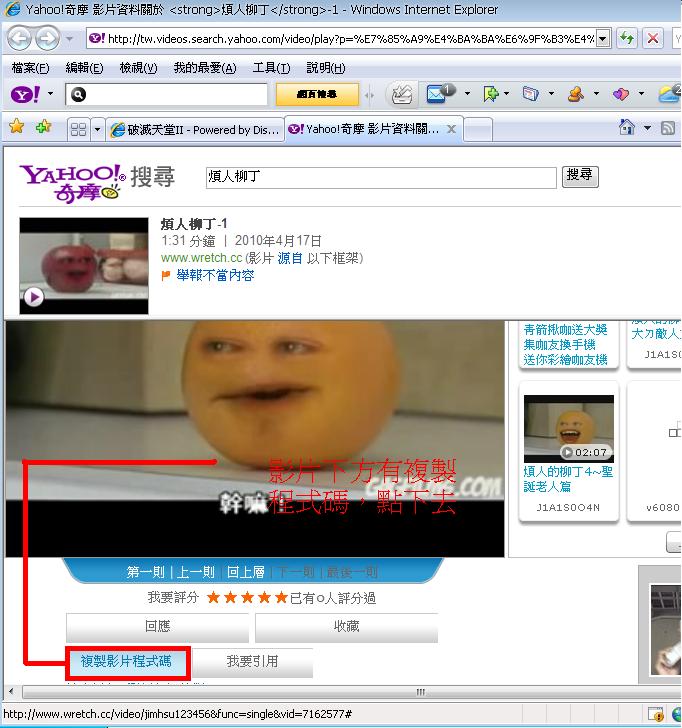Close the Yahoo!奇摩 tab
This screenshot has height=728, width=682.
(x=451, y=130)
